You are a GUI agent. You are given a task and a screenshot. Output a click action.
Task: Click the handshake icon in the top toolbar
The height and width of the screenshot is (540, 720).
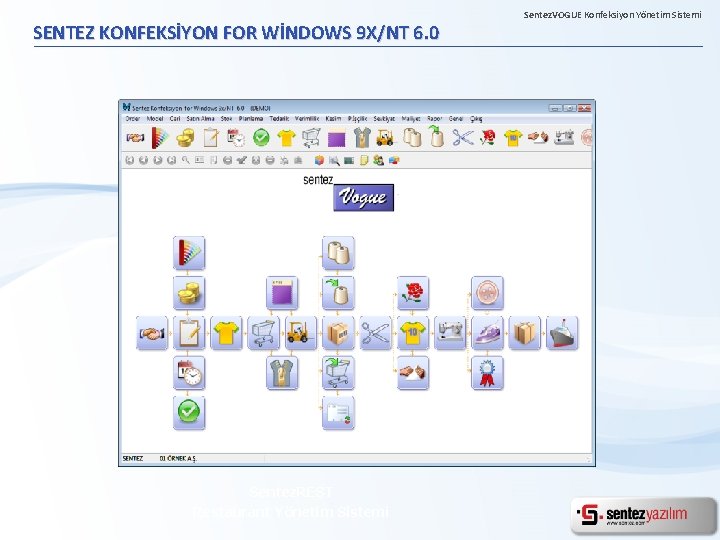135,138
